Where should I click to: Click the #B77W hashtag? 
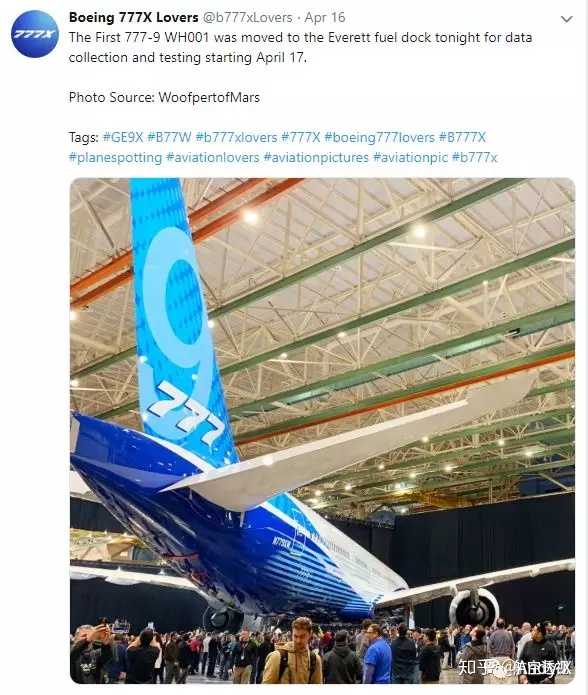pyautogui.click(x=169, y=137)
